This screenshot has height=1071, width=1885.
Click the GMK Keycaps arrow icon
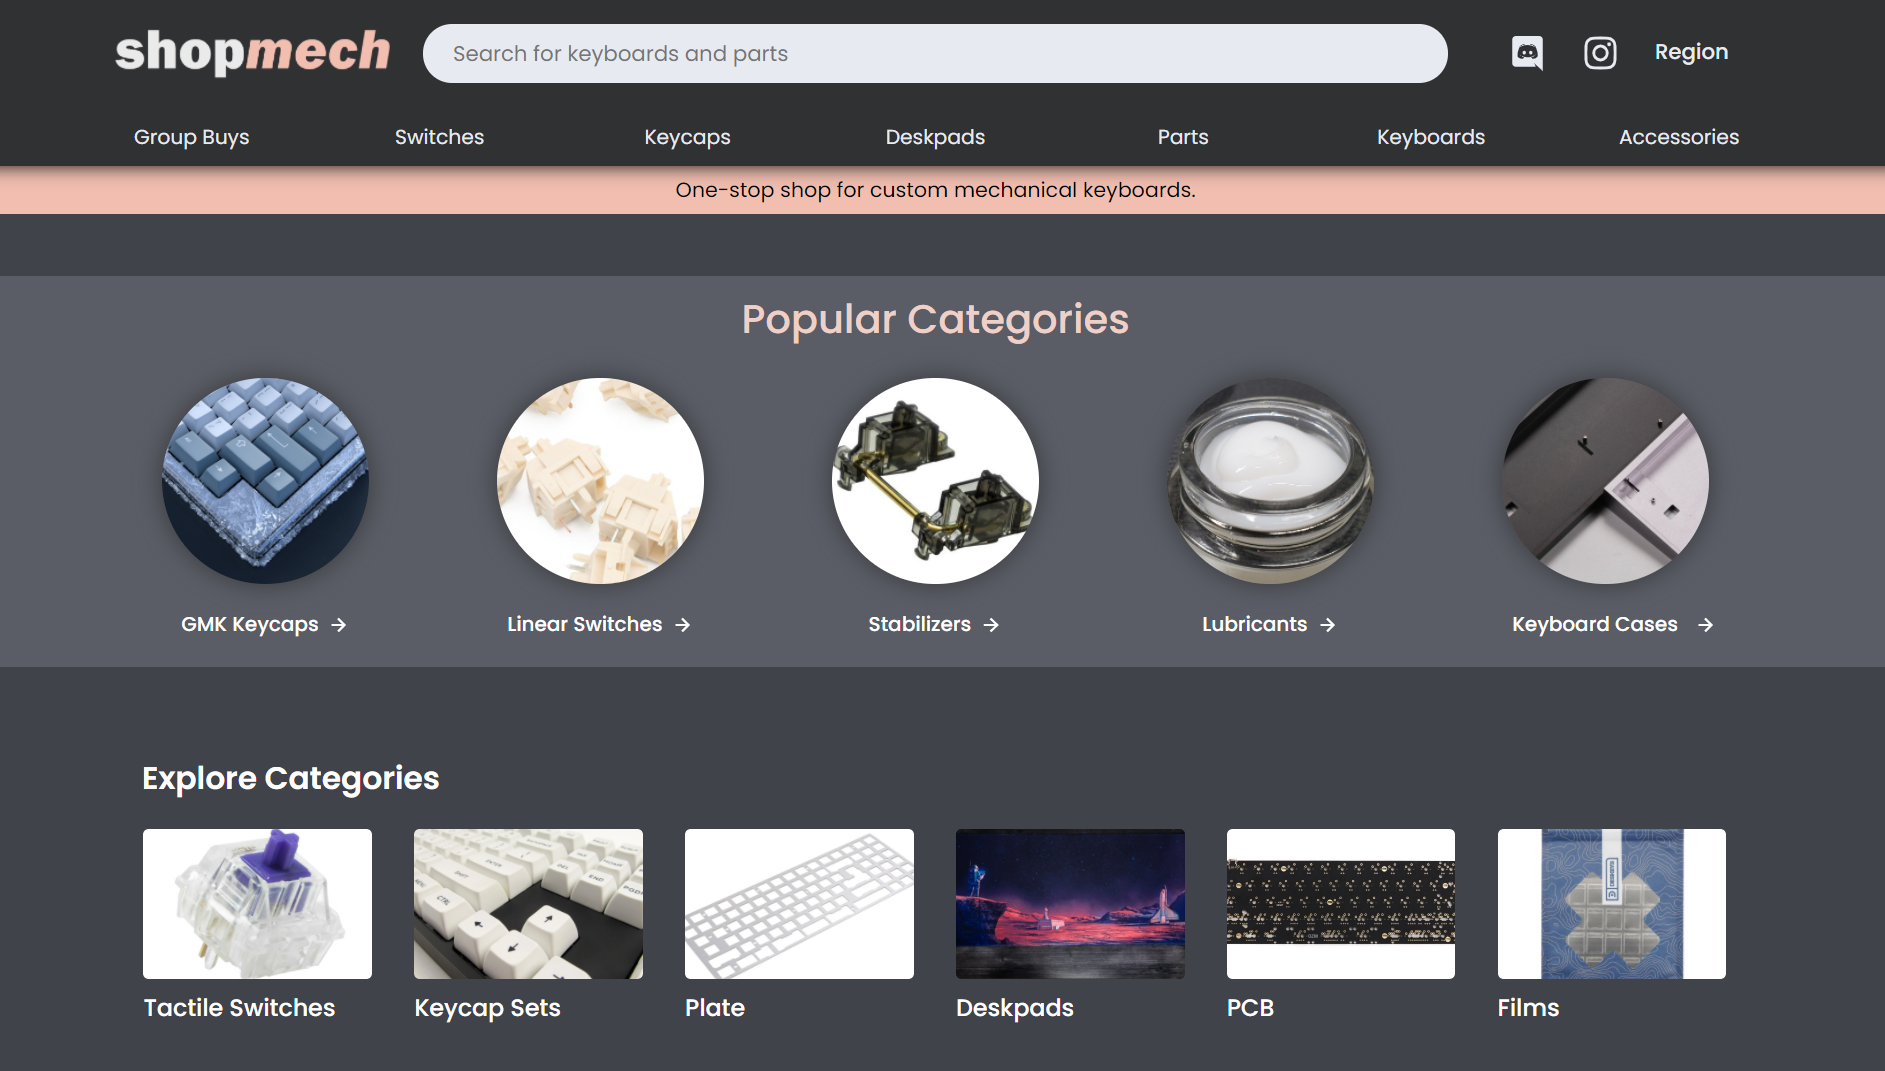tap(341, 624)
